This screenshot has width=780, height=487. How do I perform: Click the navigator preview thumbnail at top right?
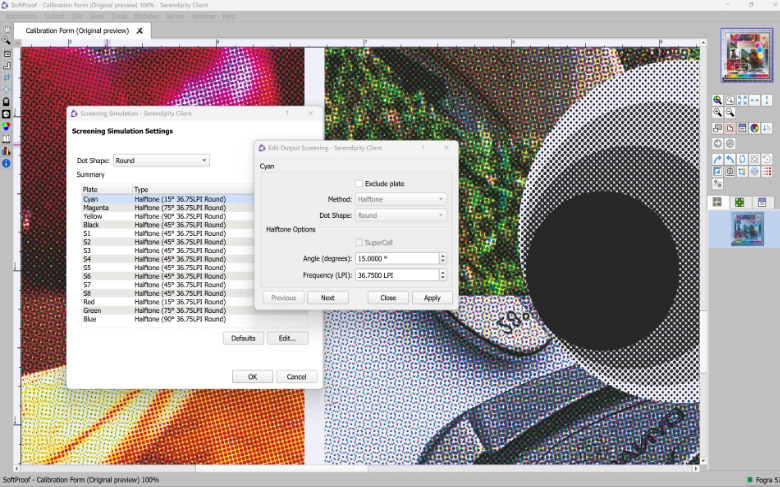[747, 55]
